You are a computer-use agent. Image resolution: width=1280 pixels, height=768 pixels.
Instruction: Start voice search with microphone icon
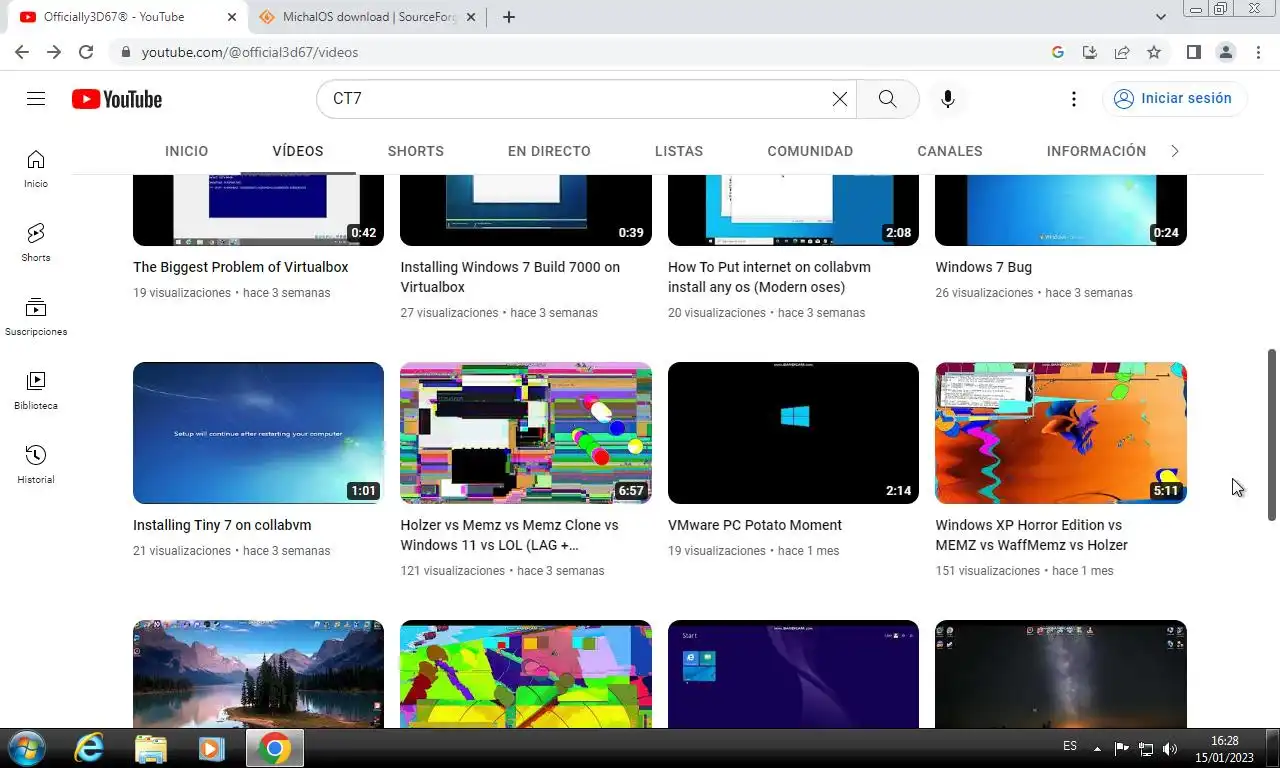(x=948, y=99)
